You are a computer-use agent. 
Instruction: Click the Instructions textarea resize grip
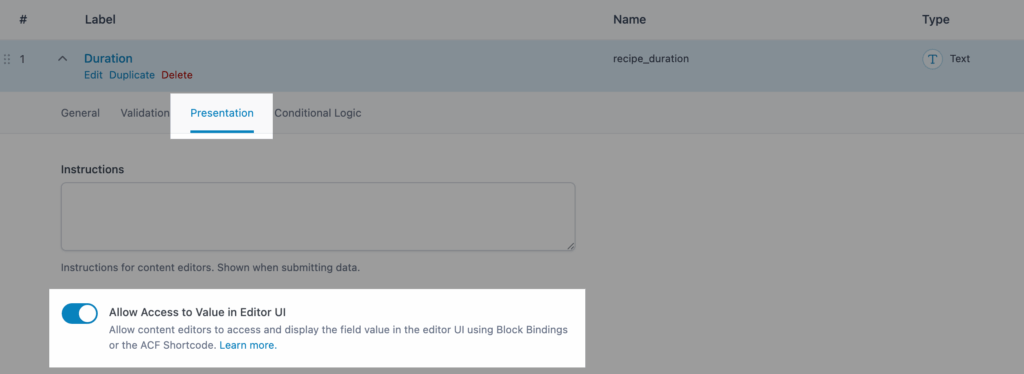coord(571,246)
